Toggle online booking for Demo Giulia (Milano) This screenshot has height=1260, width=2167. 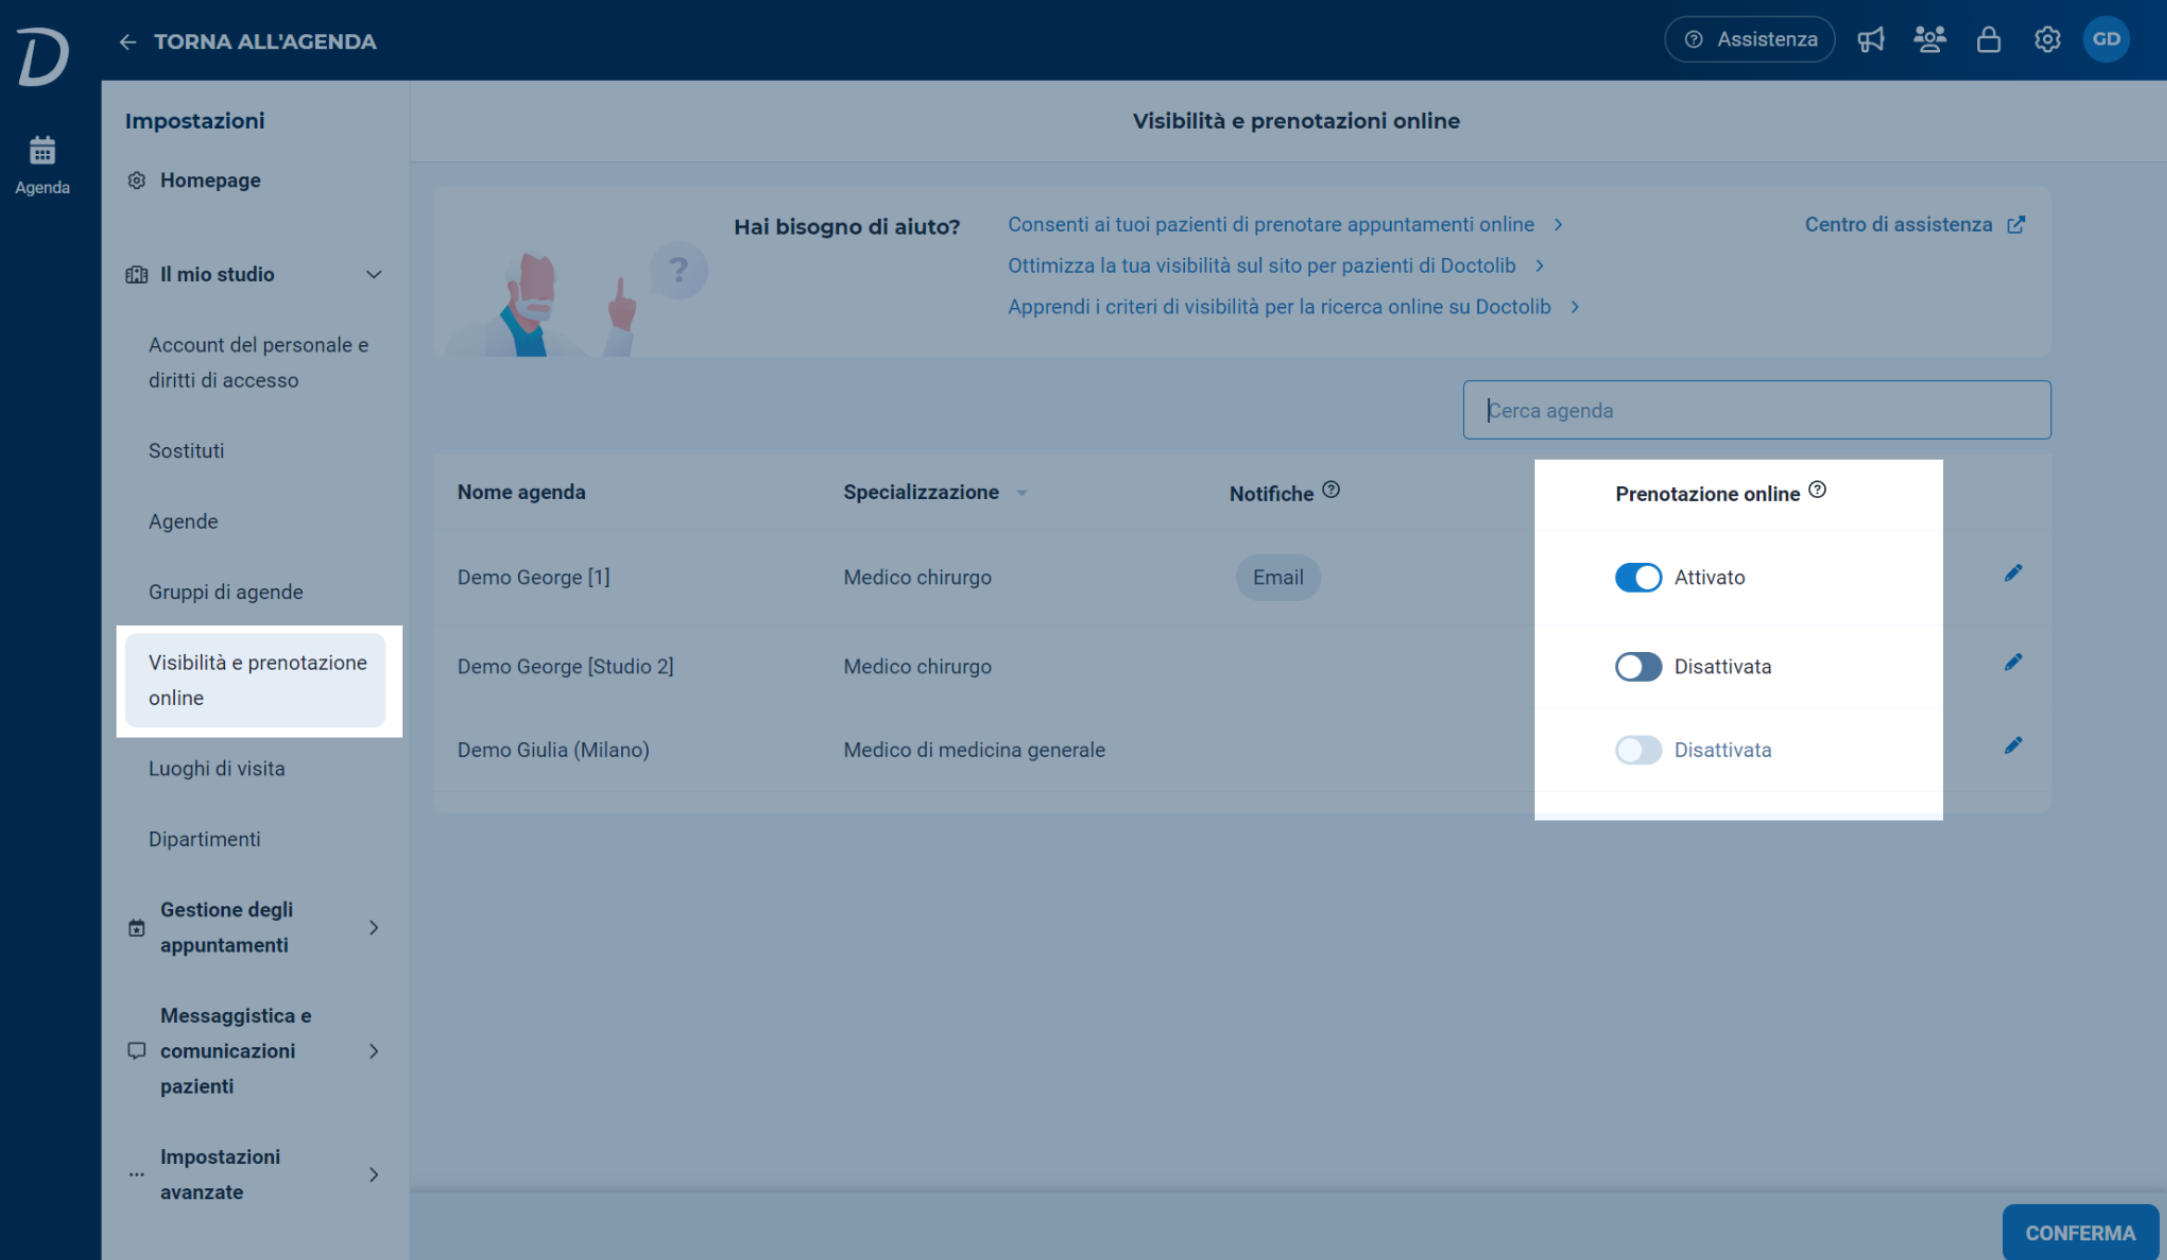click(1638, 750)
